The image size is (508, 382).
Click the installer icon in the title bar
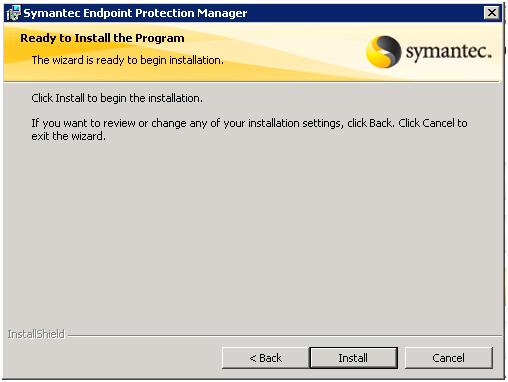click(x=14, y=13)
